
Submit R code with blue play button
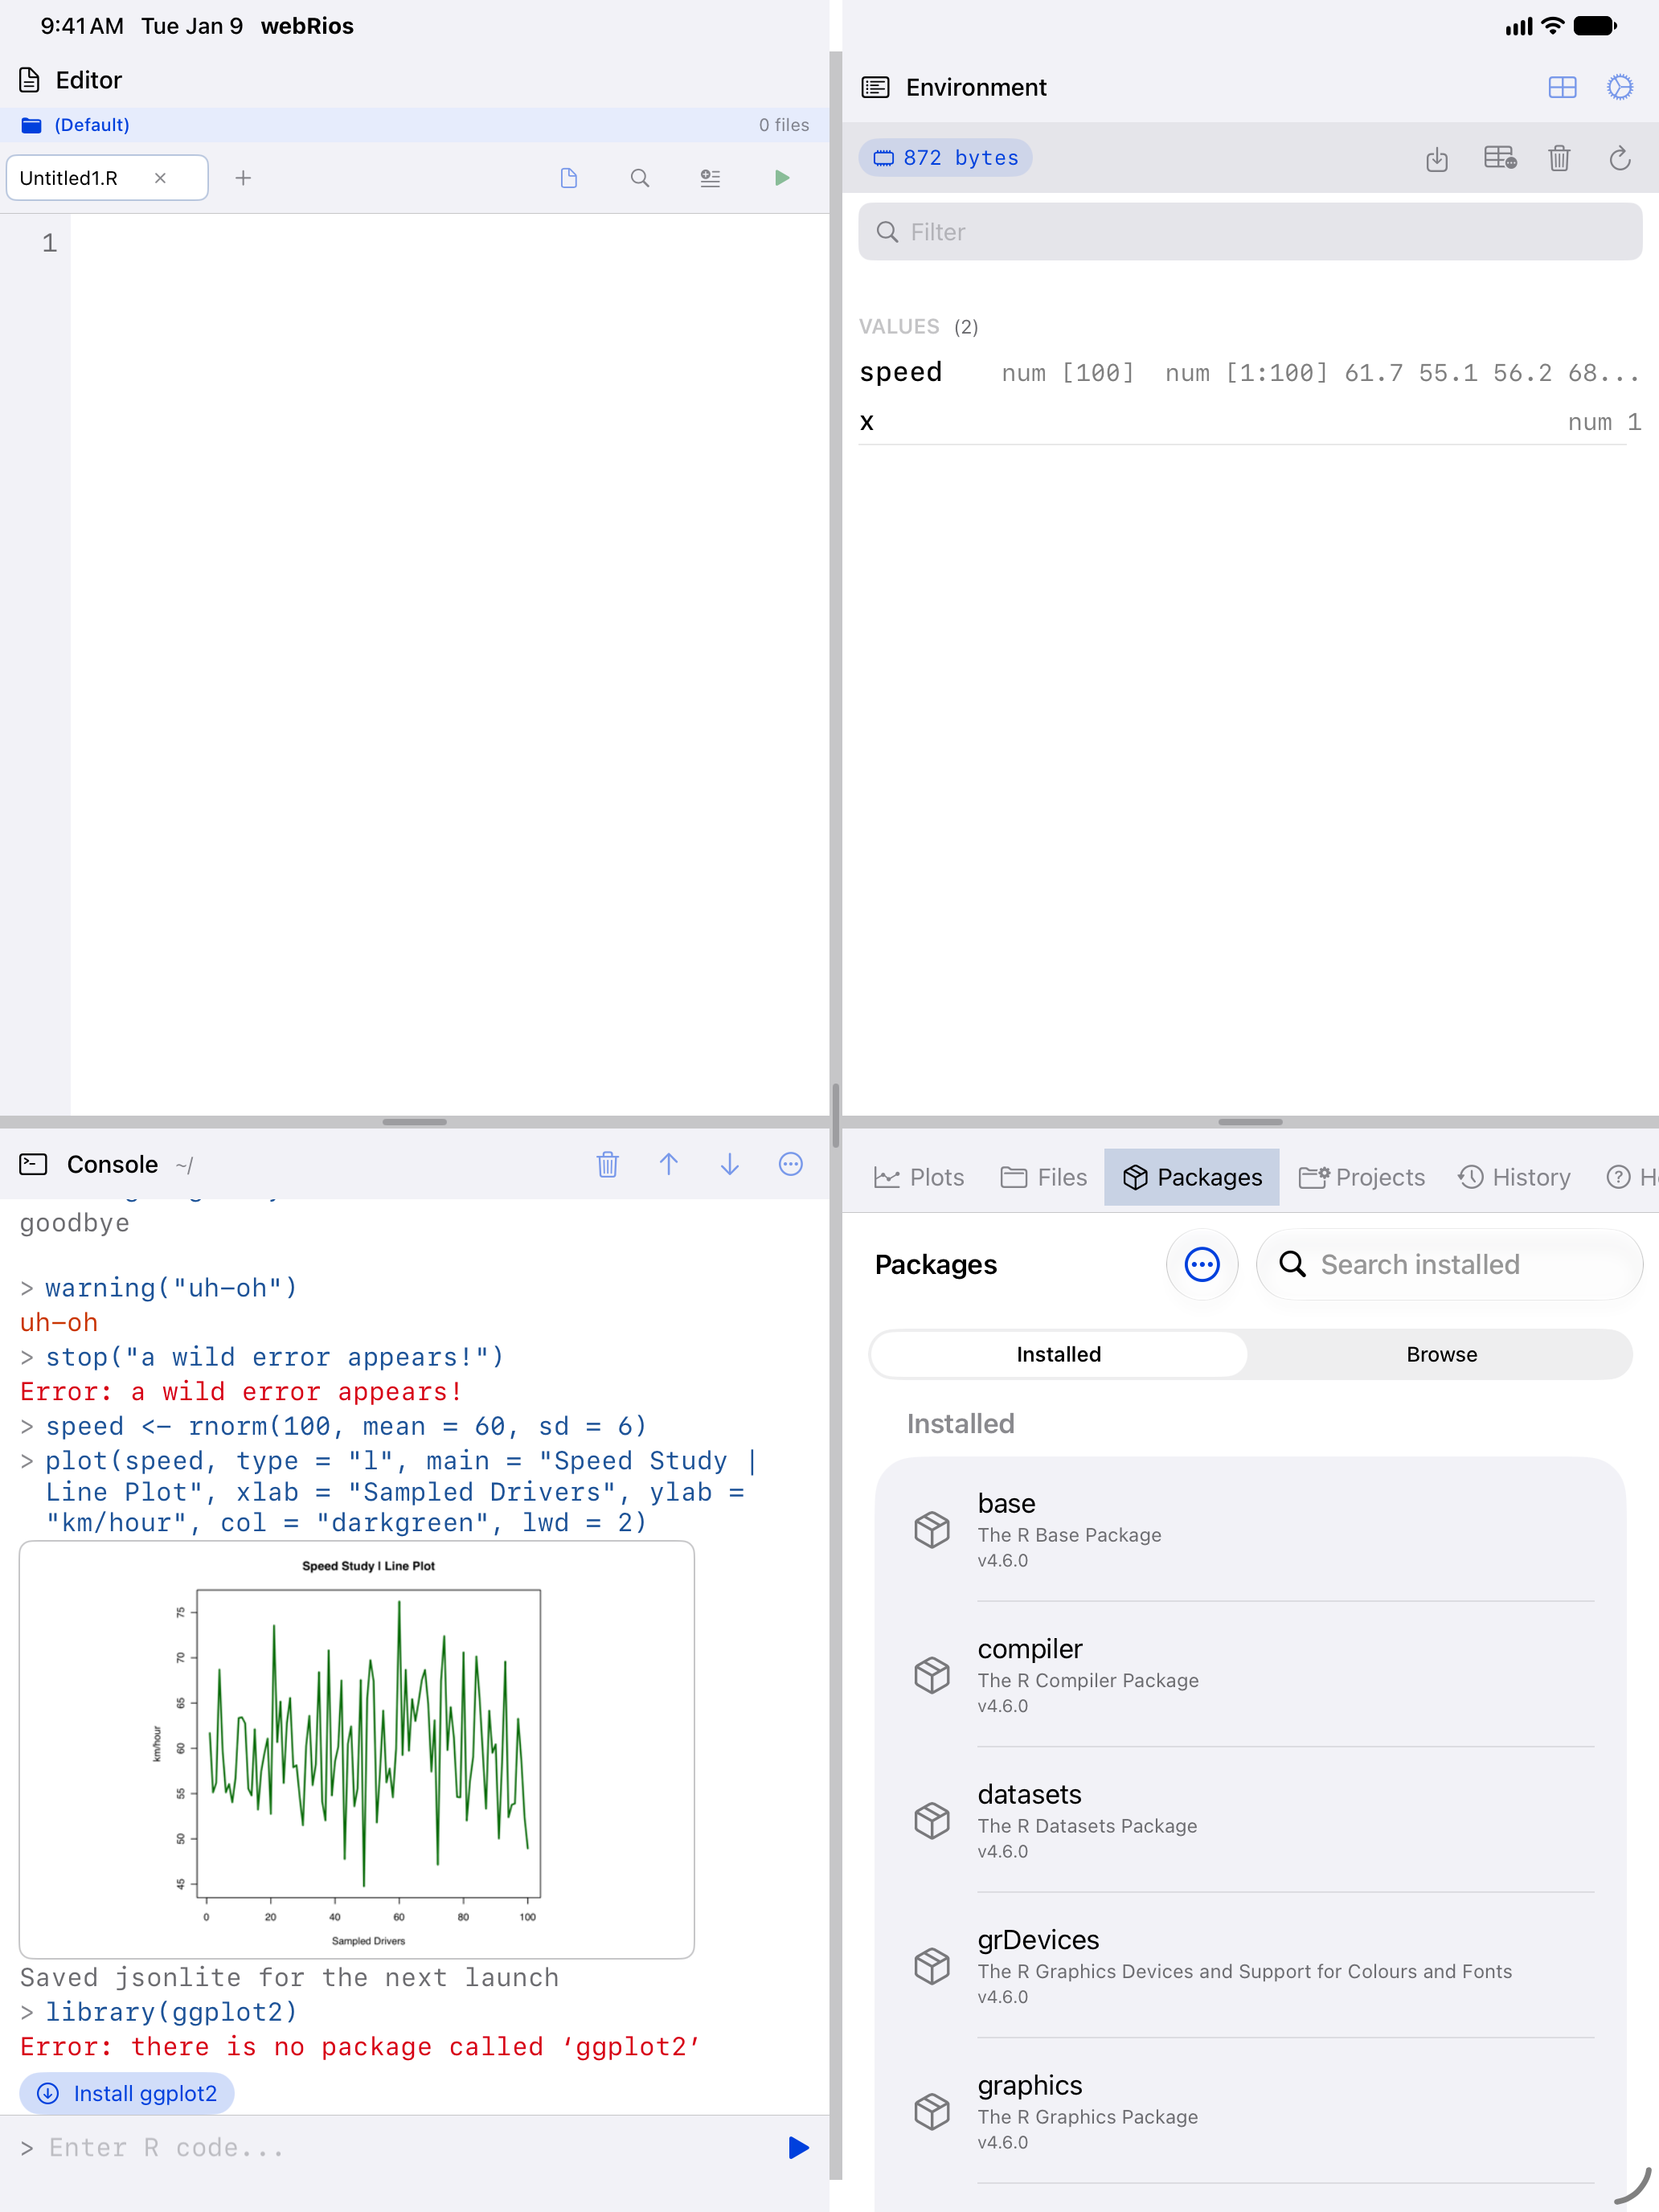pyautogui.click(x=798, y=2147)
